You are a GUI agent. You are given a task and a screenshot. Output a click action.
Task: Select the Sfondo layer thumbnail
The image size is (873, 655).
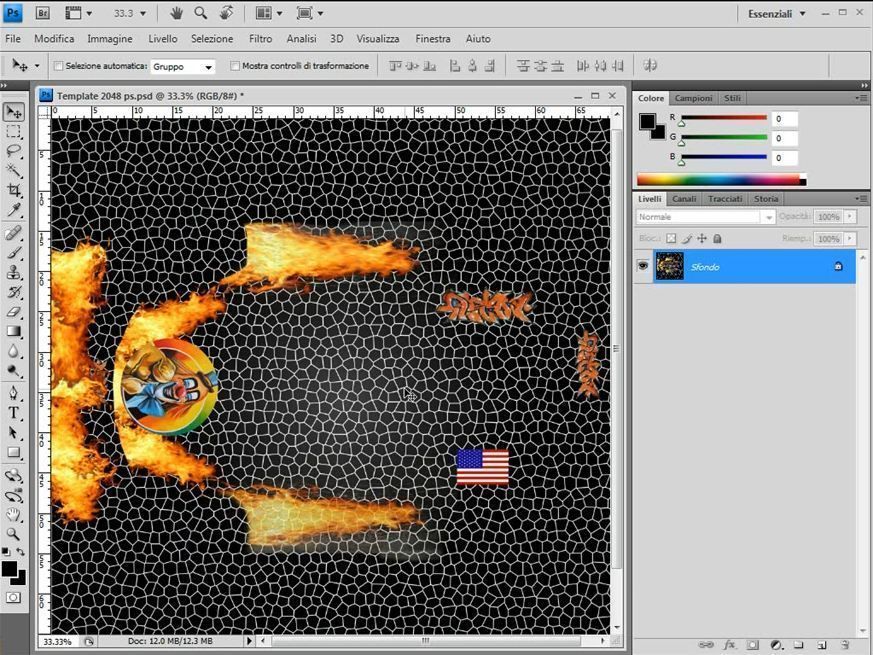pyautogui.click(x=670, y=266)
